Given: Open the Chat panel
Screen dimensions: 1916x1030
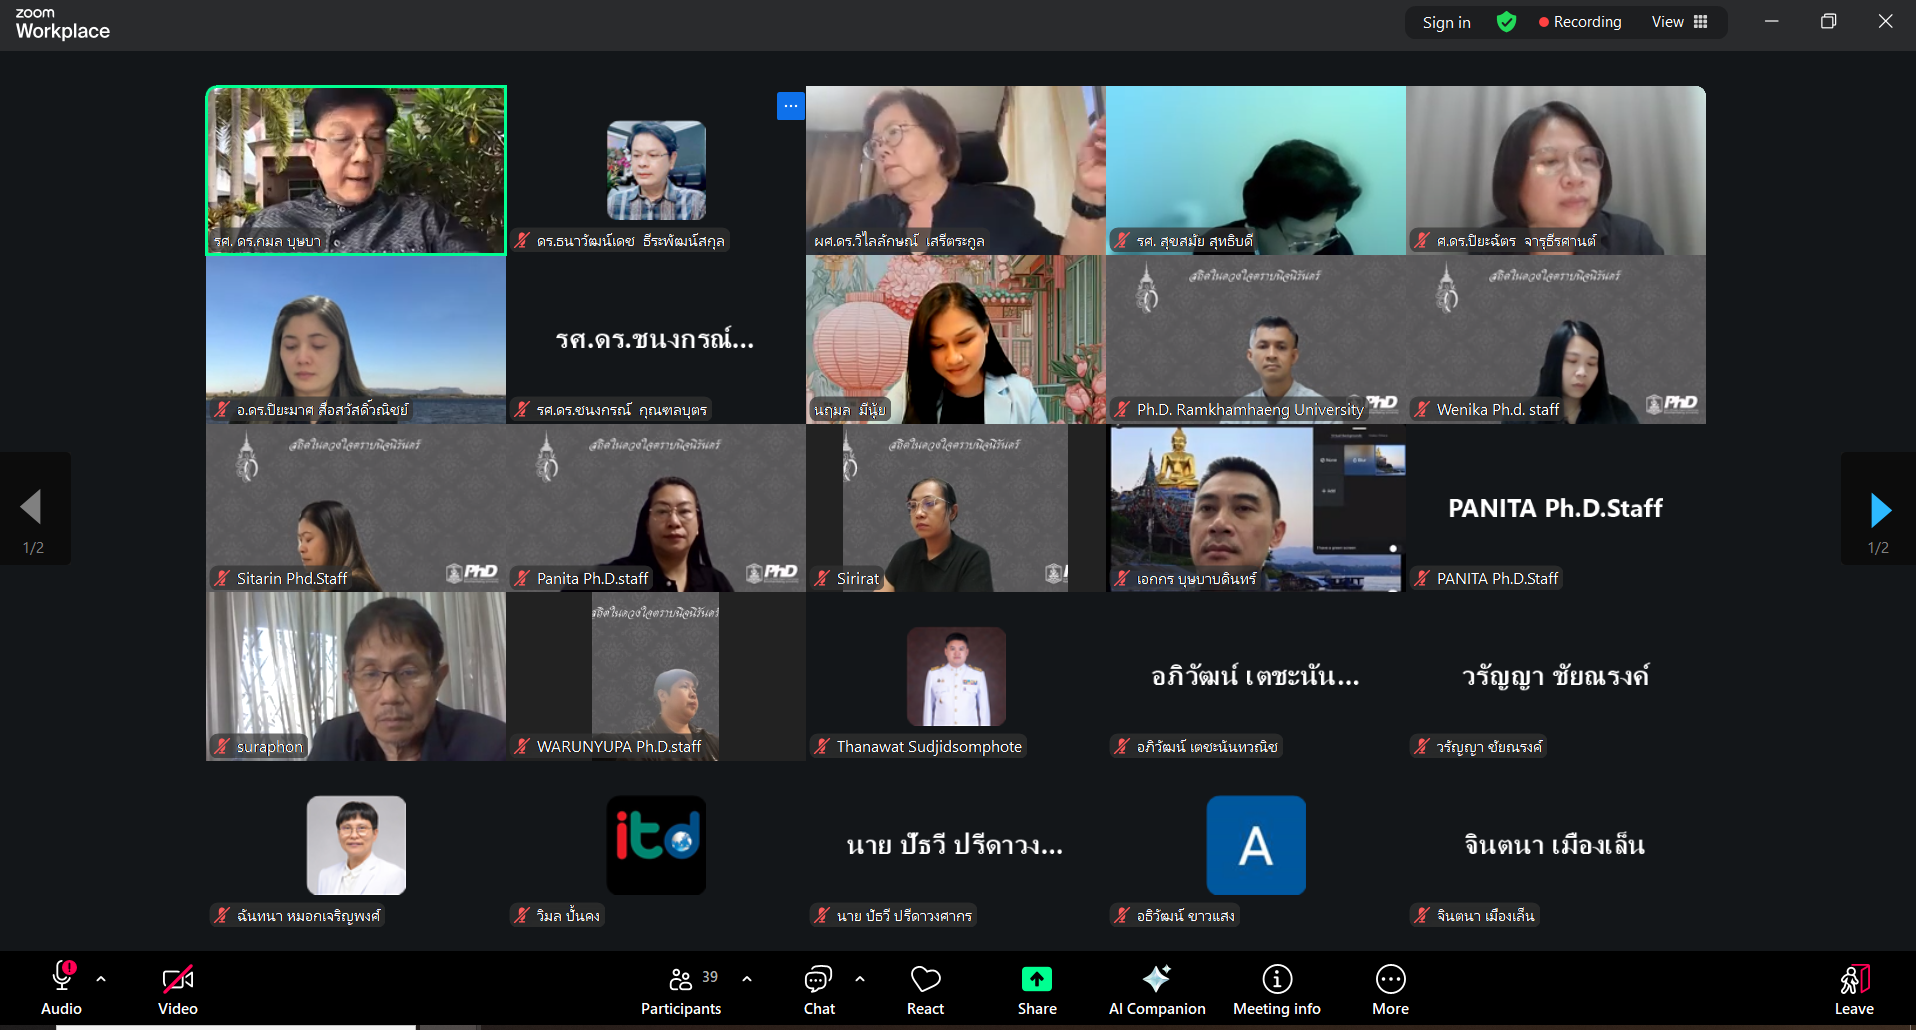Looking at the screenshot, I should 819,990.
